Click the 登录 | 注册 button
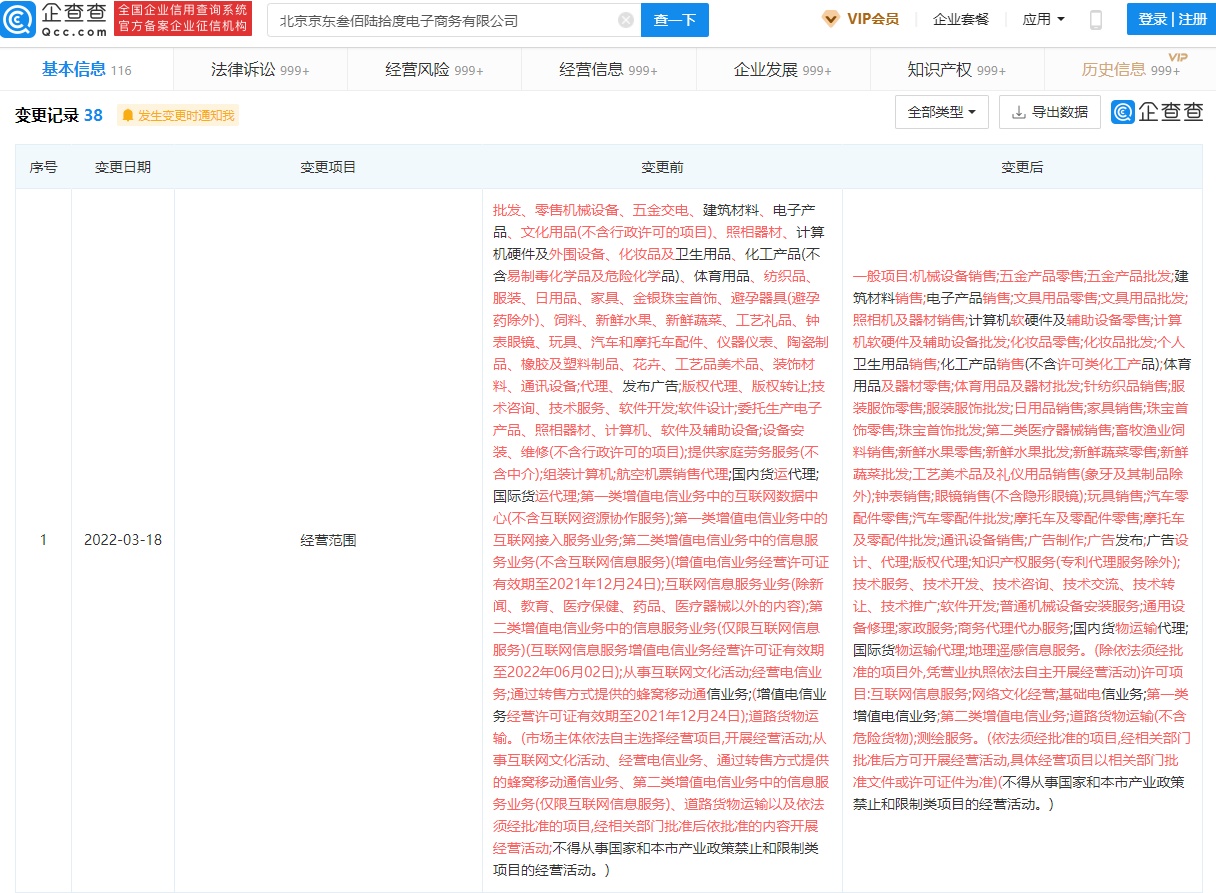Viewport: 1216px width, 893px height. pos(1171,19)
